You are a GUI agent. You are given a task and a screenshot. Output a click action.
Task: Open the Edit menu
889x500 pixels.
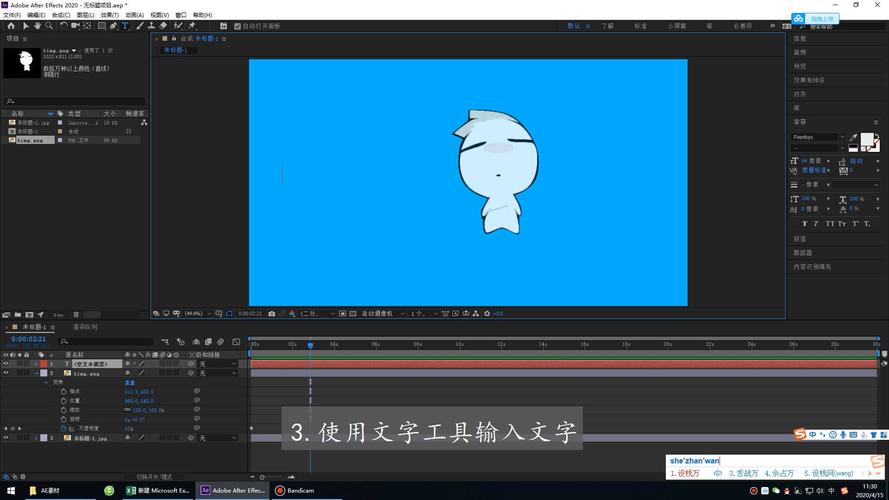click(x=36, y=15)
